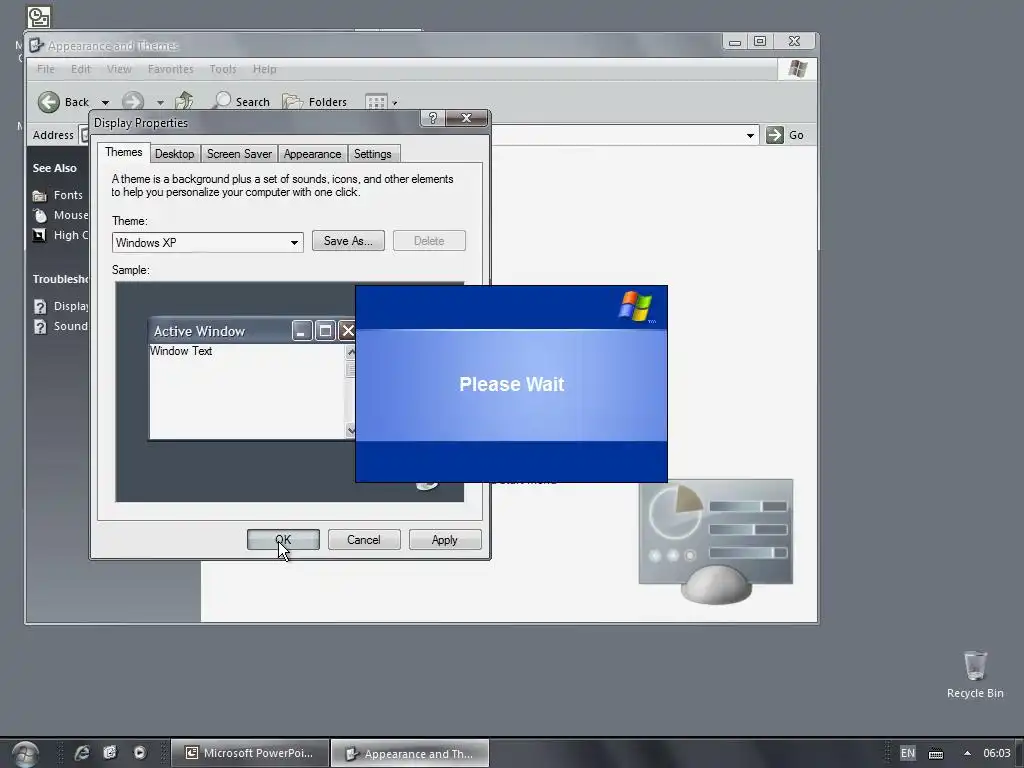Open Fonts link under See Also
The width and height of the screenshot is (1024, 768).
click(68, 195)
